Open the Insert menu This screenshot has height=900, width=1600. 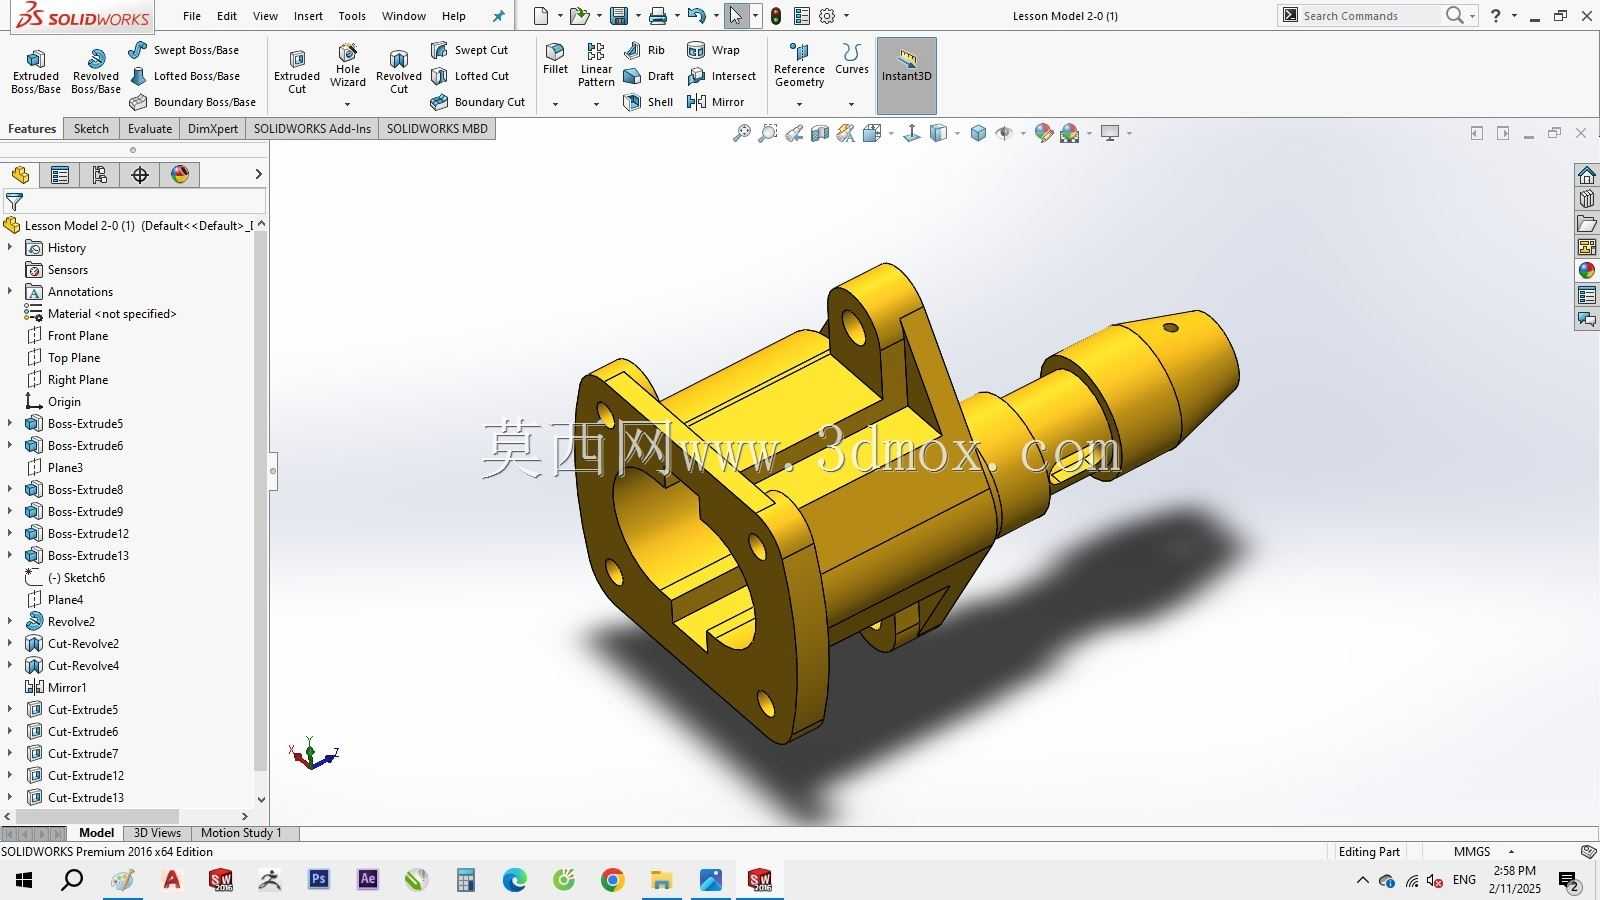[308, 16]
